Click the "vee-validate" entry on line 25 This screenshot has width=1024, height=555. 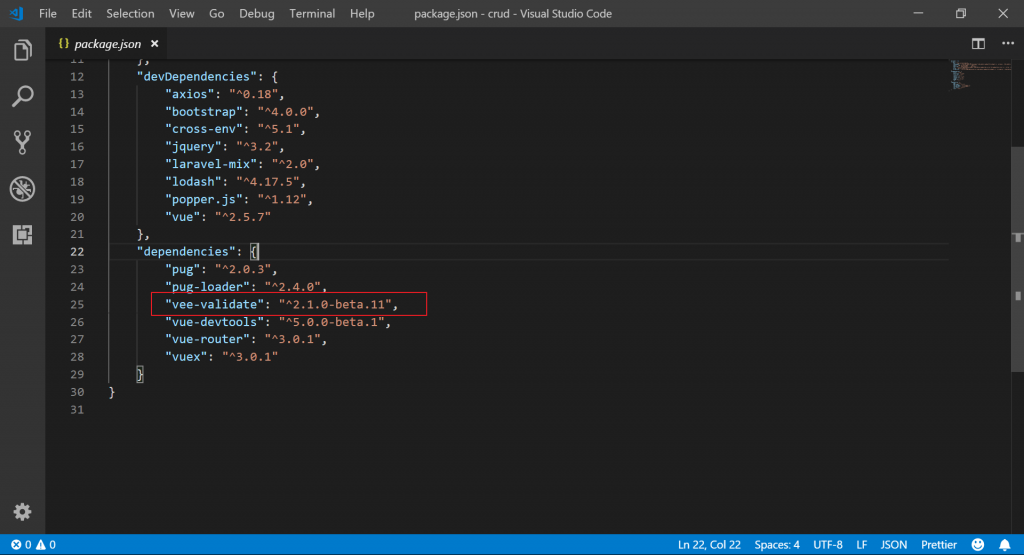click(281, 304)
